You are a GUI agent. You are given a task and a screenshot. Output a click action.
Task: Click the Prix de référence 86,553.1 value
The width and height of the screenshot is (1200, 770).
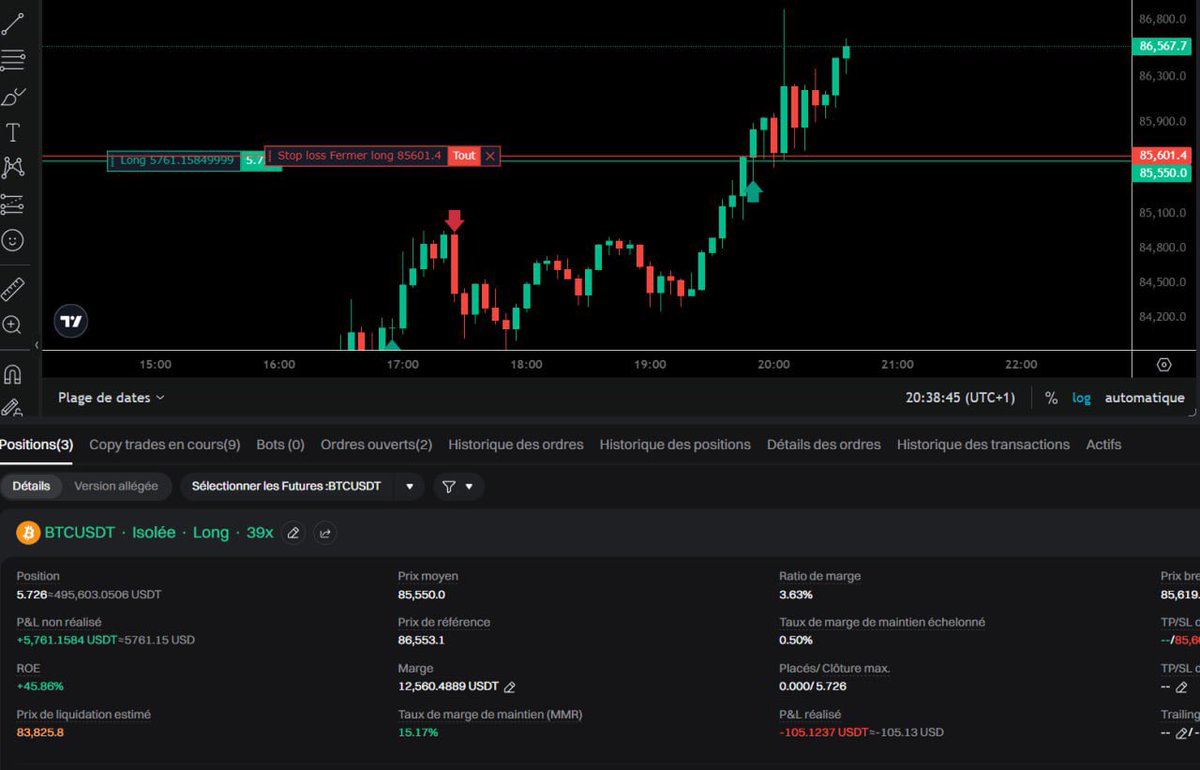coord(421,640)
